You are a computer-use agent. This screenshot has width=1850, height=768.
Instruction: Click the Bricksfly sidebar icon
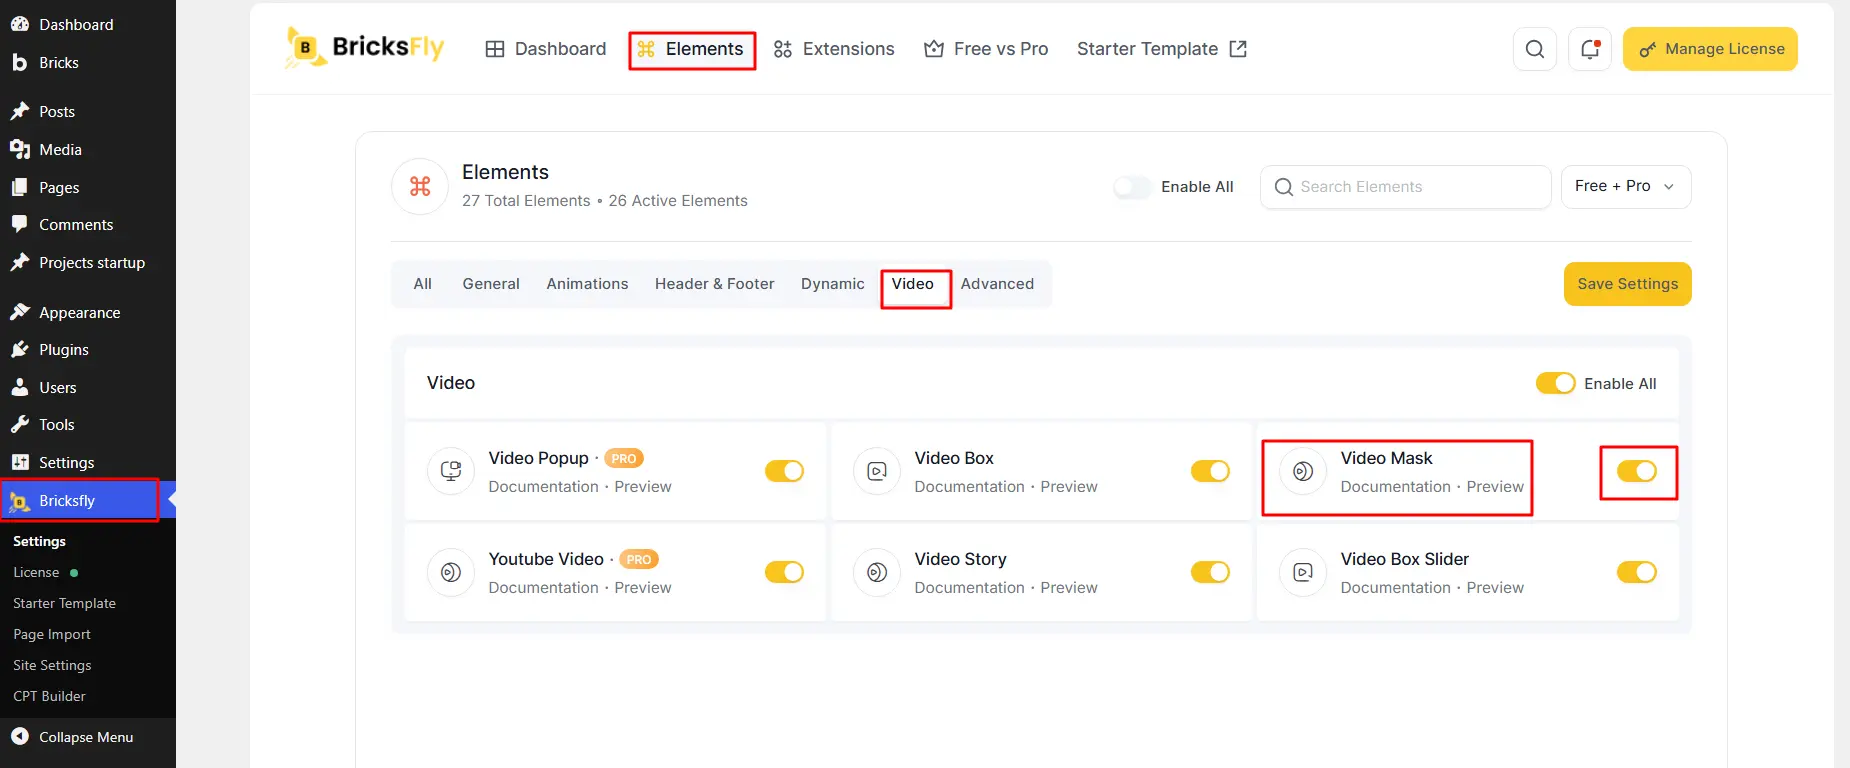20,501
